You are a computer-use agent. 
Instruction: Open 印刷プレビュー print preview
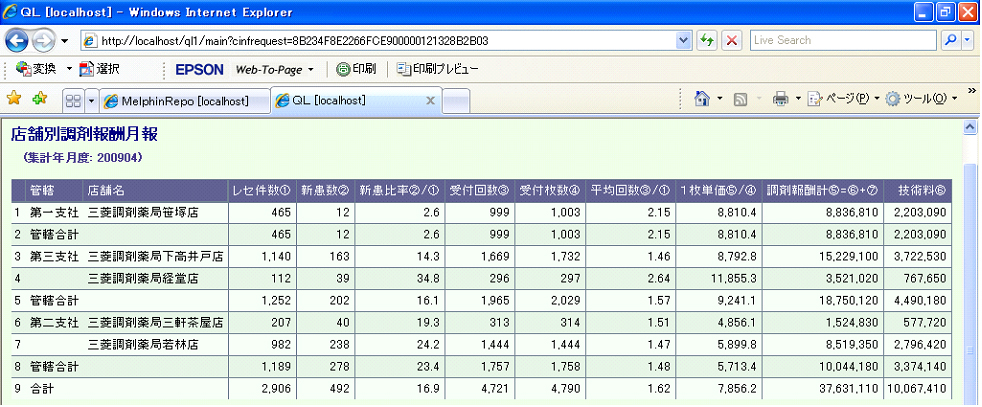[438, 69]
